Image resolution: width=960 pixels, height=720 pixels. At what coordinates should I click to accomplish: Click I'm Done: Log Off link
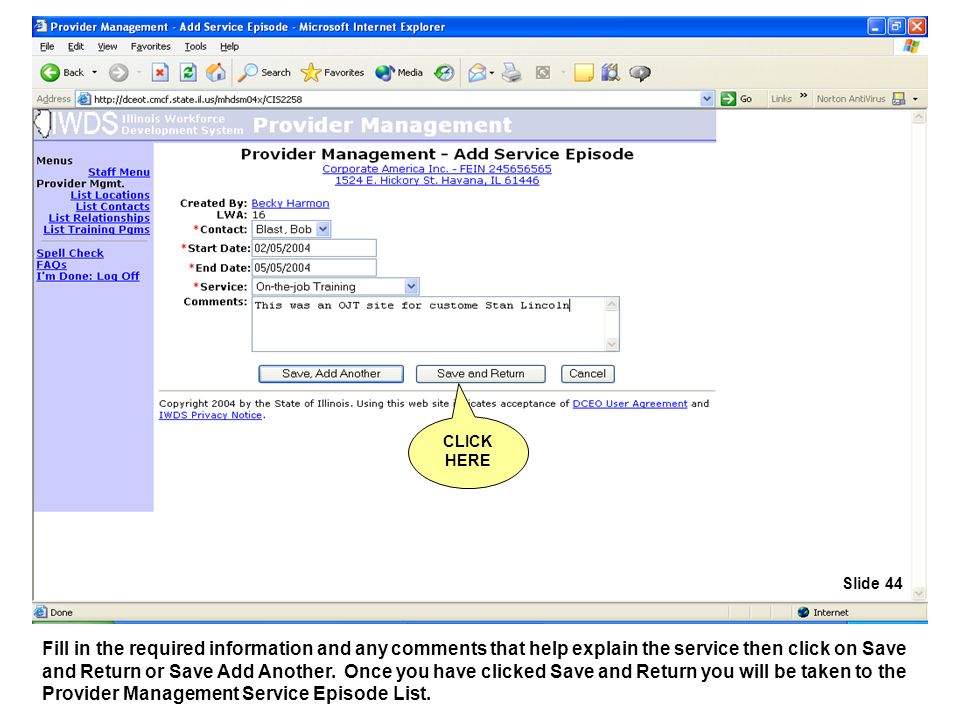(88, 276)
